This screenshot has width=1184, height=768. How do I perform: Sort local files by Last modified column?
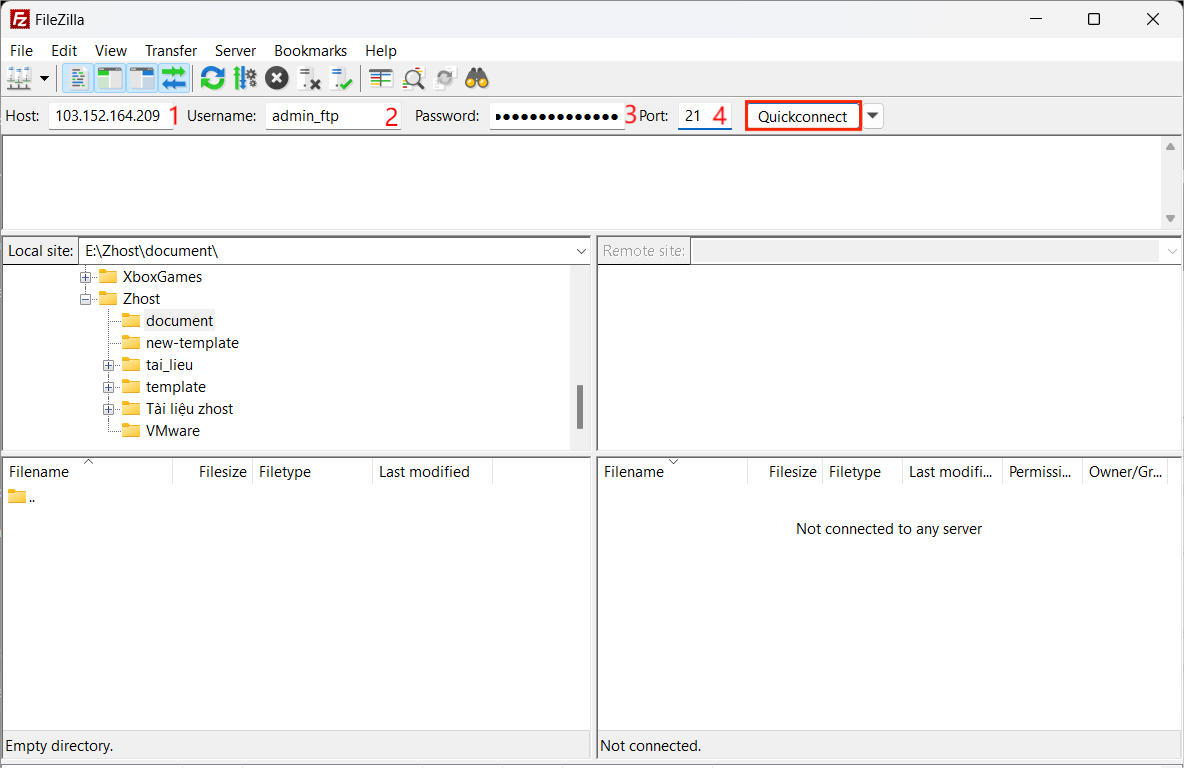pos(424,472)
